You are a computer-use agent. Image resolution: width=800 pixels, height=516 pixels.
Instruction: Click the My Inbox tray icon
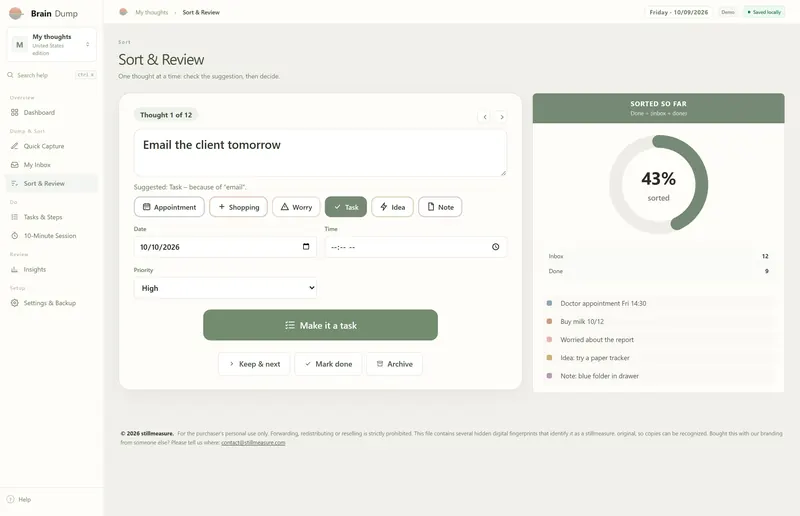point(14,165)
